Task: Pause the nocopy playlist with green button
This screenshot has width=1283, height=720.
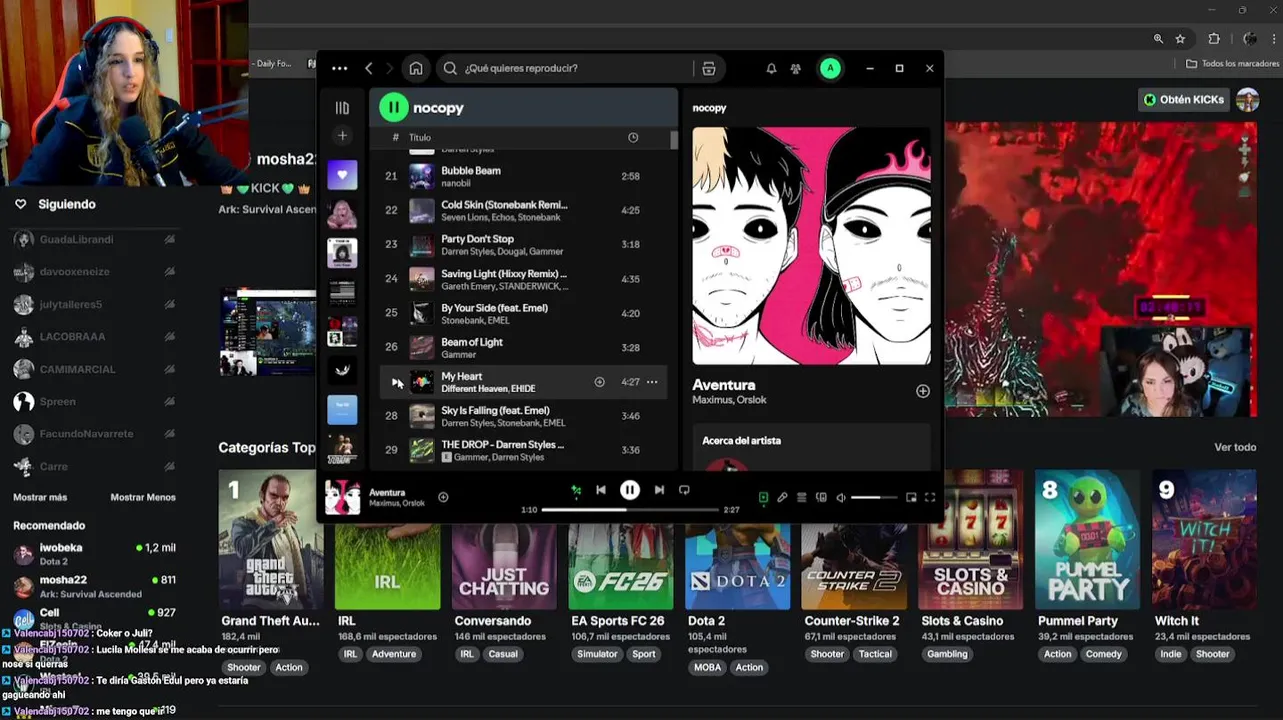Action: (x=393, y=107)
